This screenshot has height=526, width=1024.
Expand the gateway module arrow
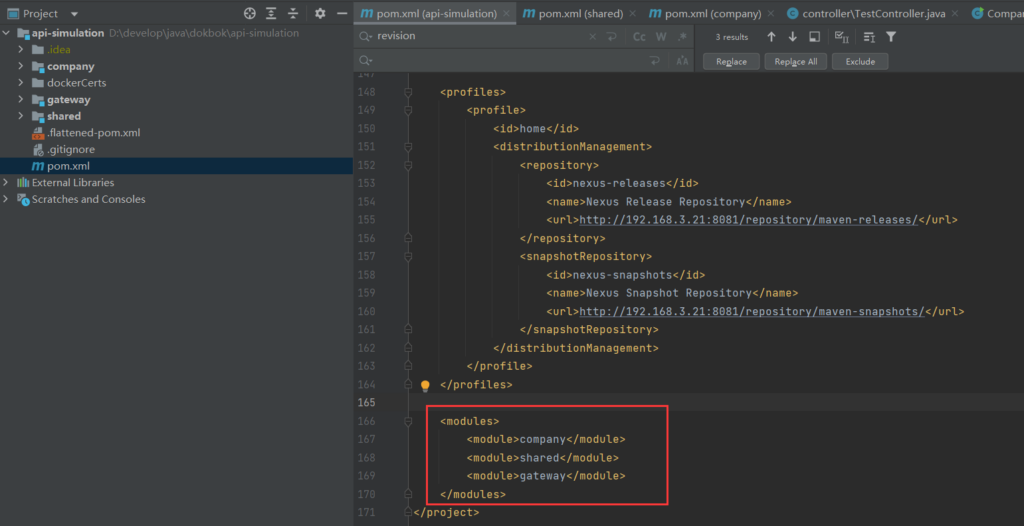pos(21,99)
